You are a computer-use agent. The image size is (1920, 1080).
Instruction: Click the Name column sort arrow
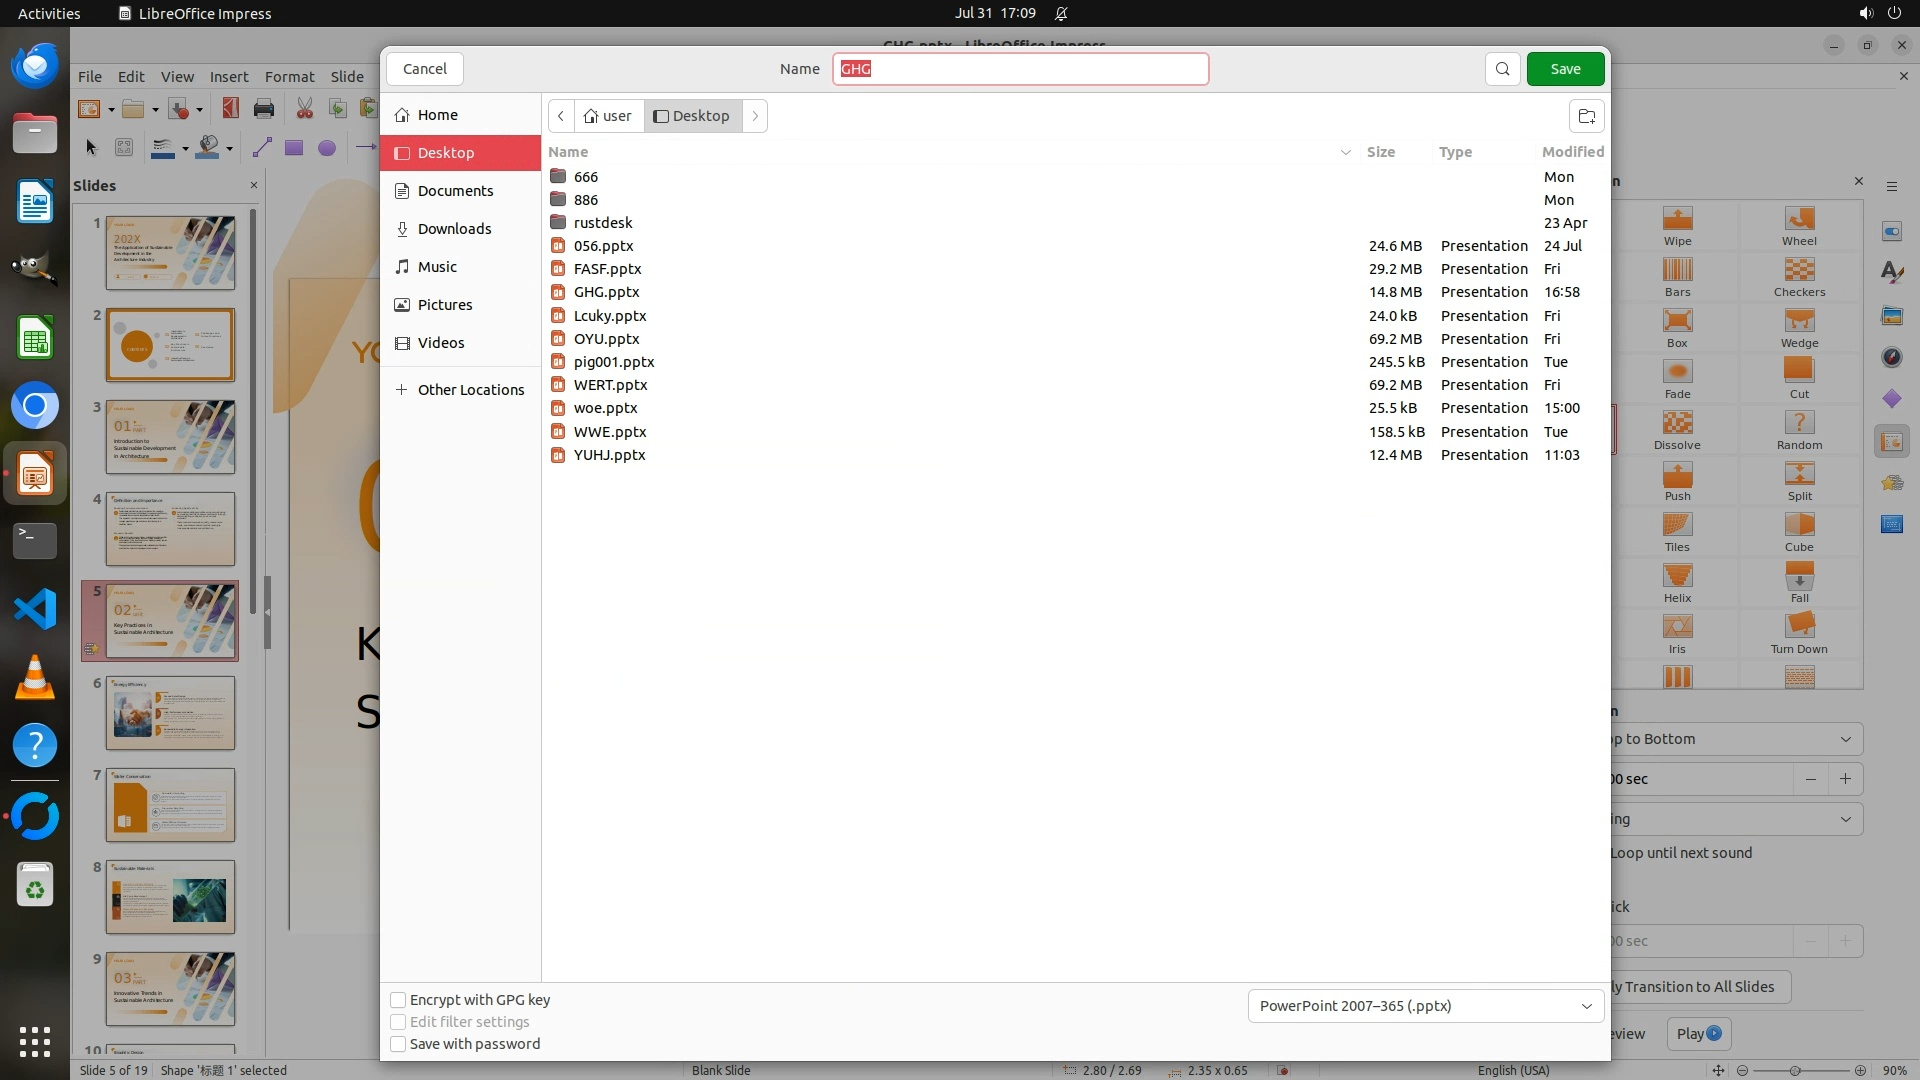tap(1345, 152)
